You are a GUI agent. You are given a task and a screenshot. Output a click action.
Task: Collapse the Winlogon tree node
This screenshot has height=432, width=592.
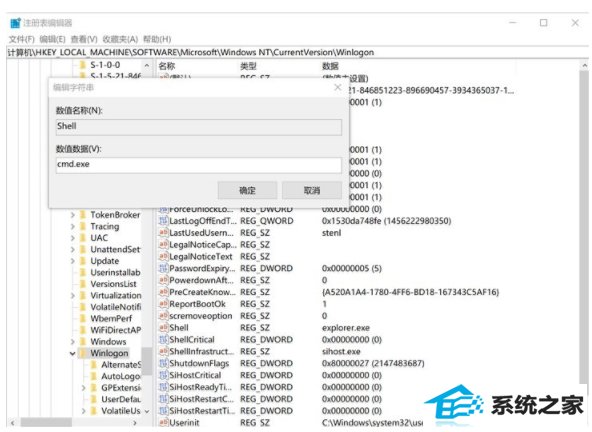tap(72, 353)
